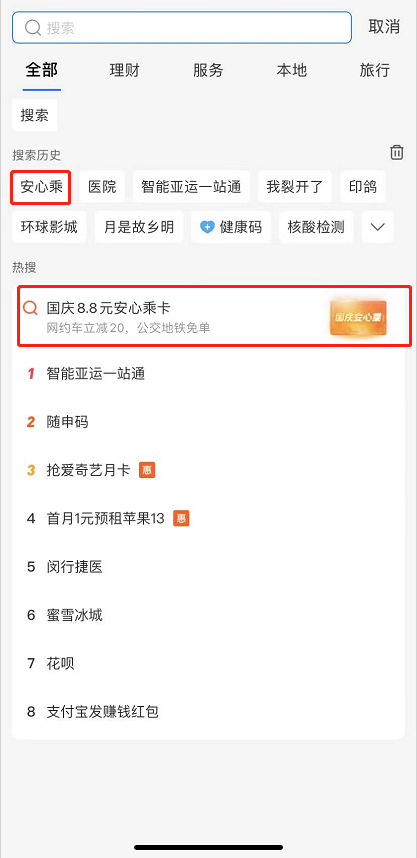Tap the orange search icon beside 国庆安心乘卡
The height and width of the screenshot is (858, 417).
[31, 308]
